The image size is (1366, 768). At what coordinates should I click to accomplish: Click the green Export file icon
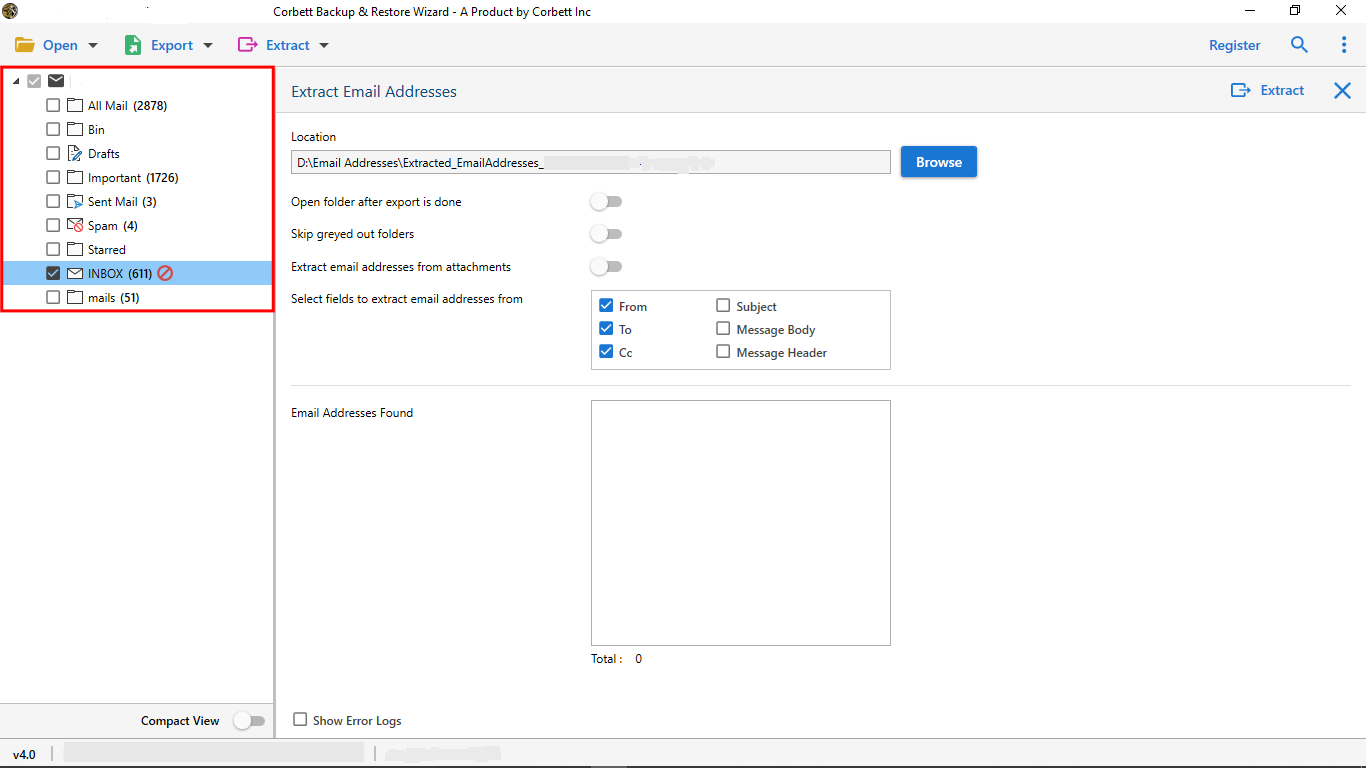click(133, 45)
